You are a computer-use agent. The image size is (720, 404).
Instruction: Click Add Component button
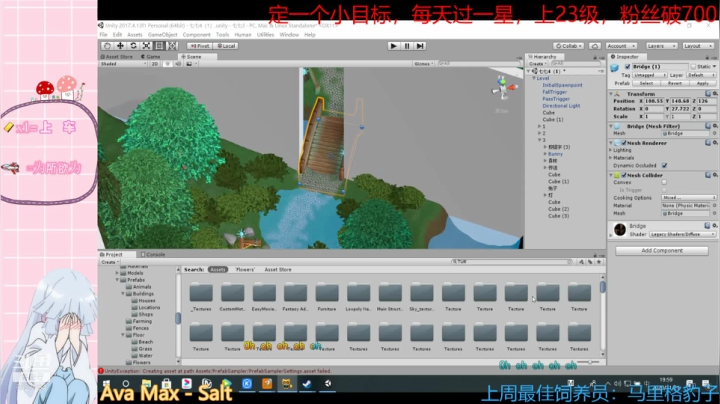(x=662, y=251)
